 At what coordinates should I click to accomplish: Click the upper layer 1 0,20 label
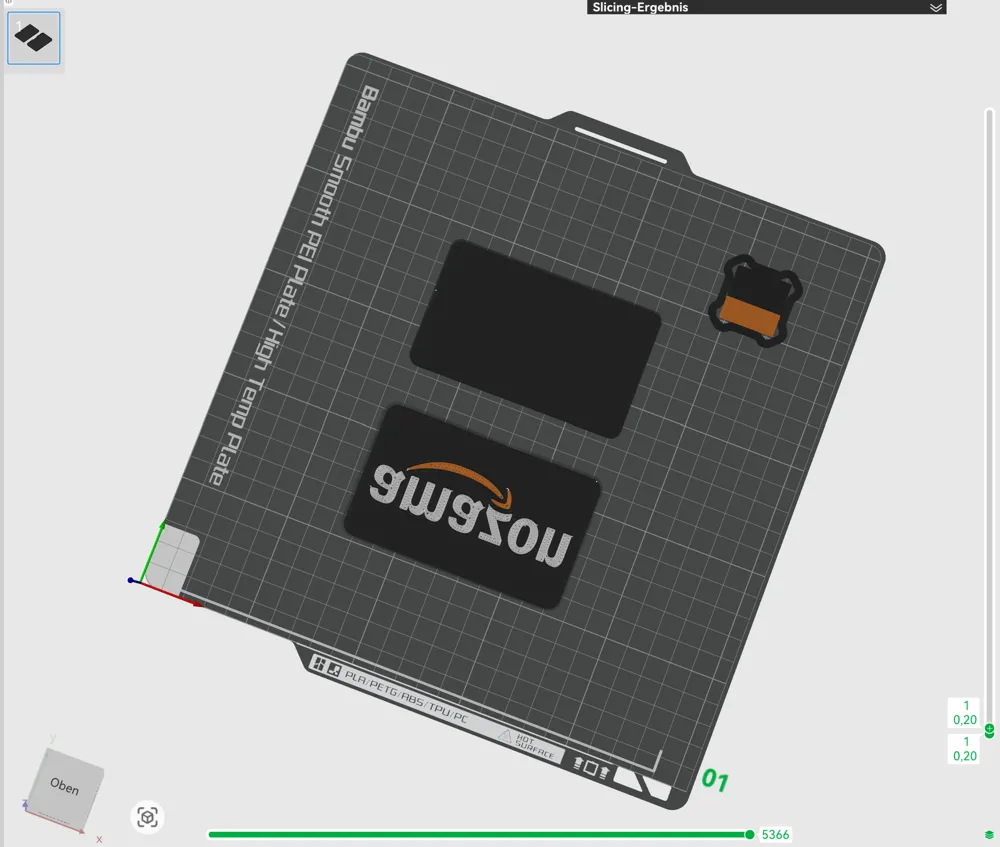[964, 712]
